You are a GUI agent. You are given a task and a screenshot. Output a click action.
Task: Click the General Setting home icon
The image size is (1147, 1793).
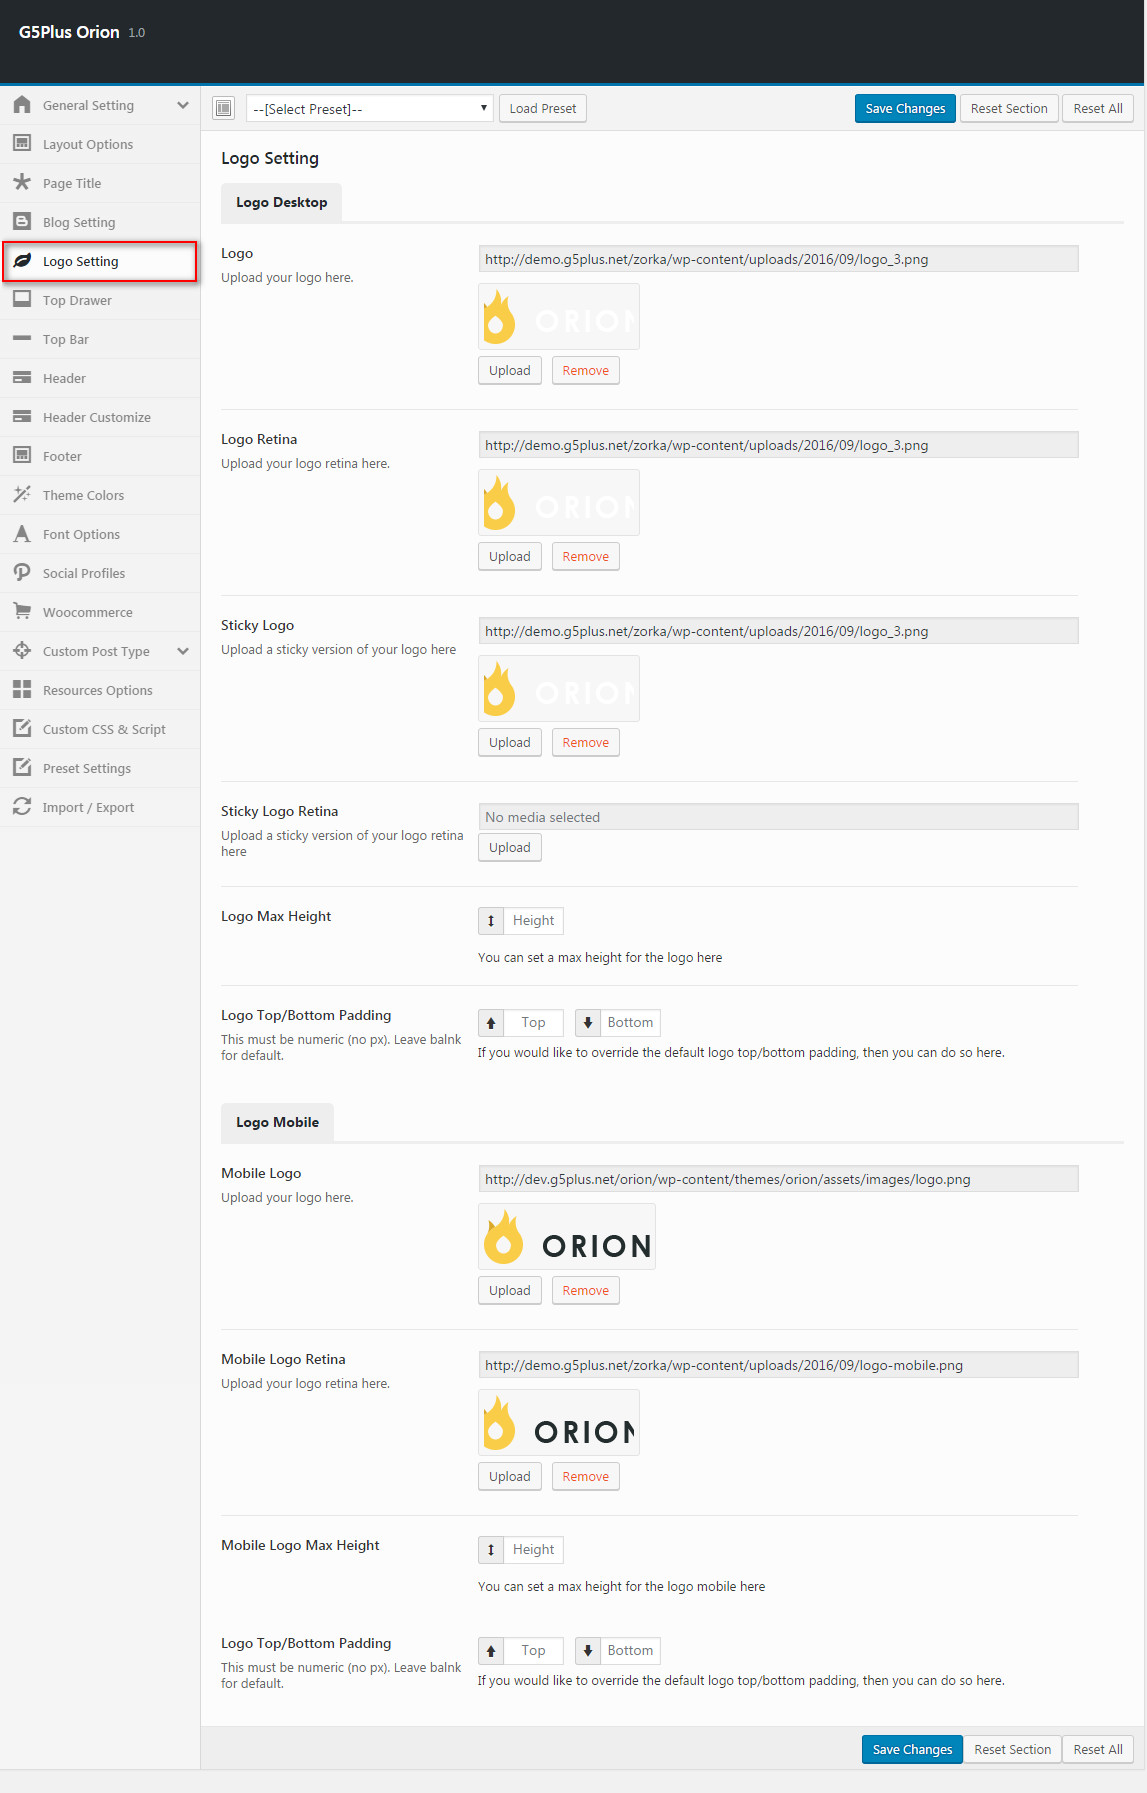point(22,105)
